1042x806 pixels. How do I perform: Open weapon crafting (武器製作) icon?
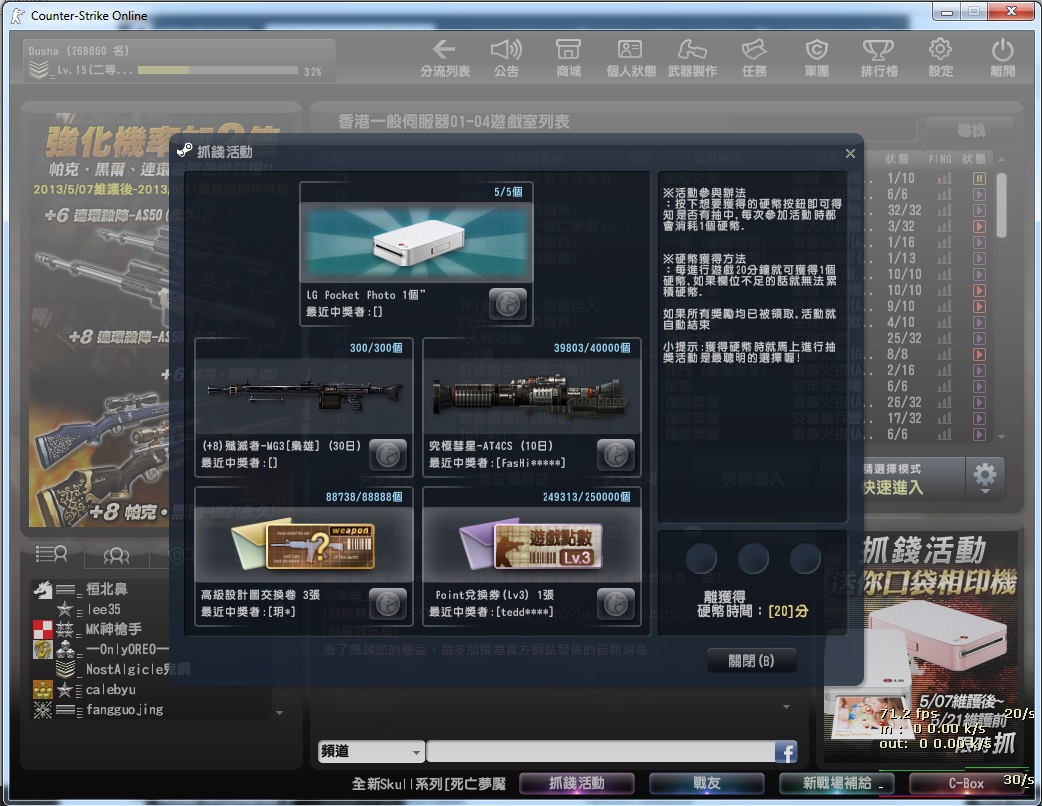click(x=692, y=57)
